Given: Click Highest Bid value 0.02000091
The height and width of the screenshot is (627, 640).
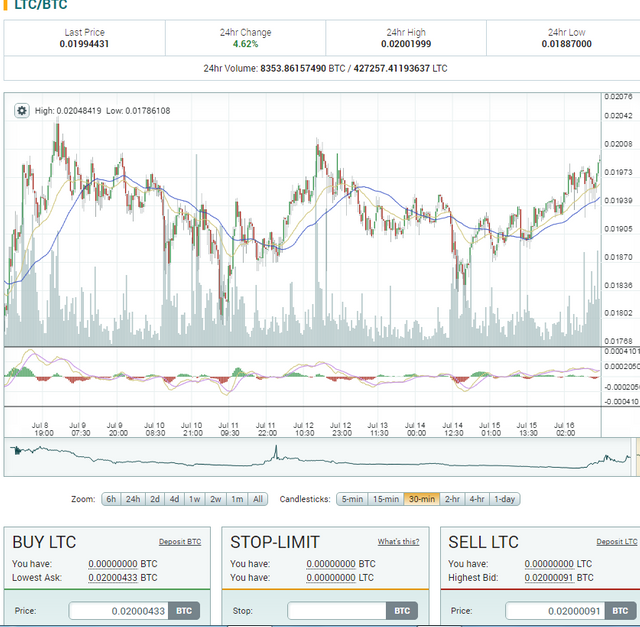Looking at the screenshot, I should tap(549, 578).
